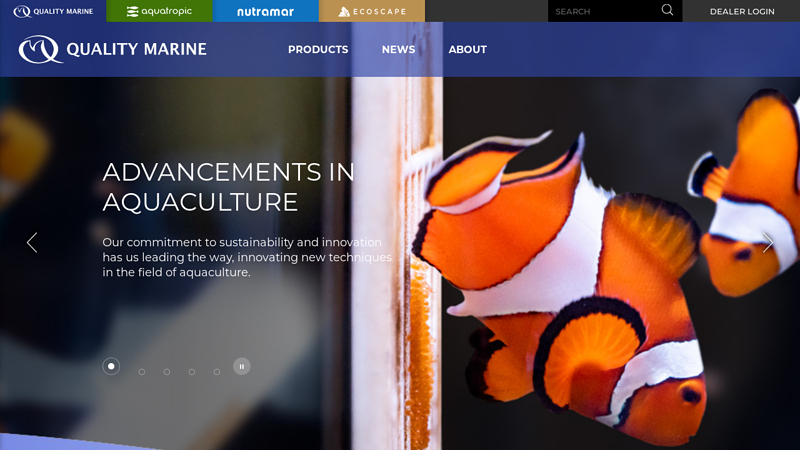
Task: Select the second carousel slide dot
Action: [142, 372]
